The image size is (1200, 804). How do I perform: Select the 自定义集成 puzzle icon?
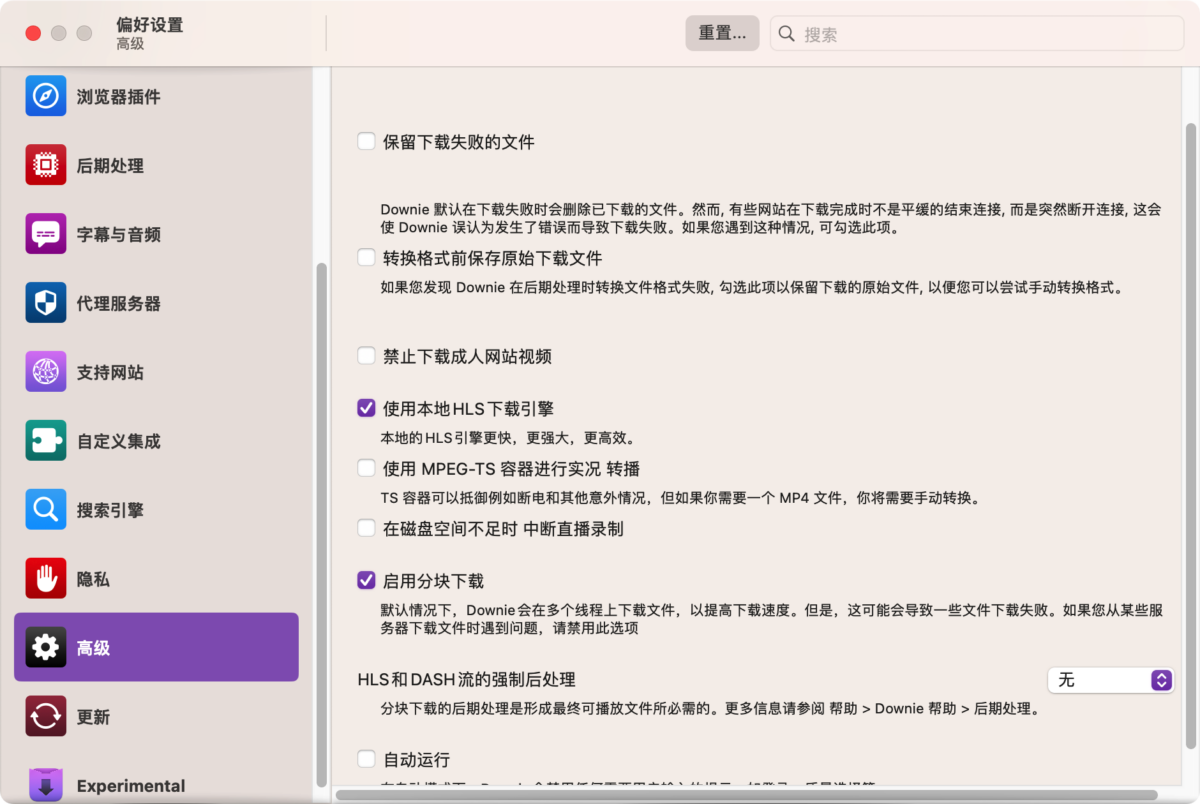tap(46, 440)
